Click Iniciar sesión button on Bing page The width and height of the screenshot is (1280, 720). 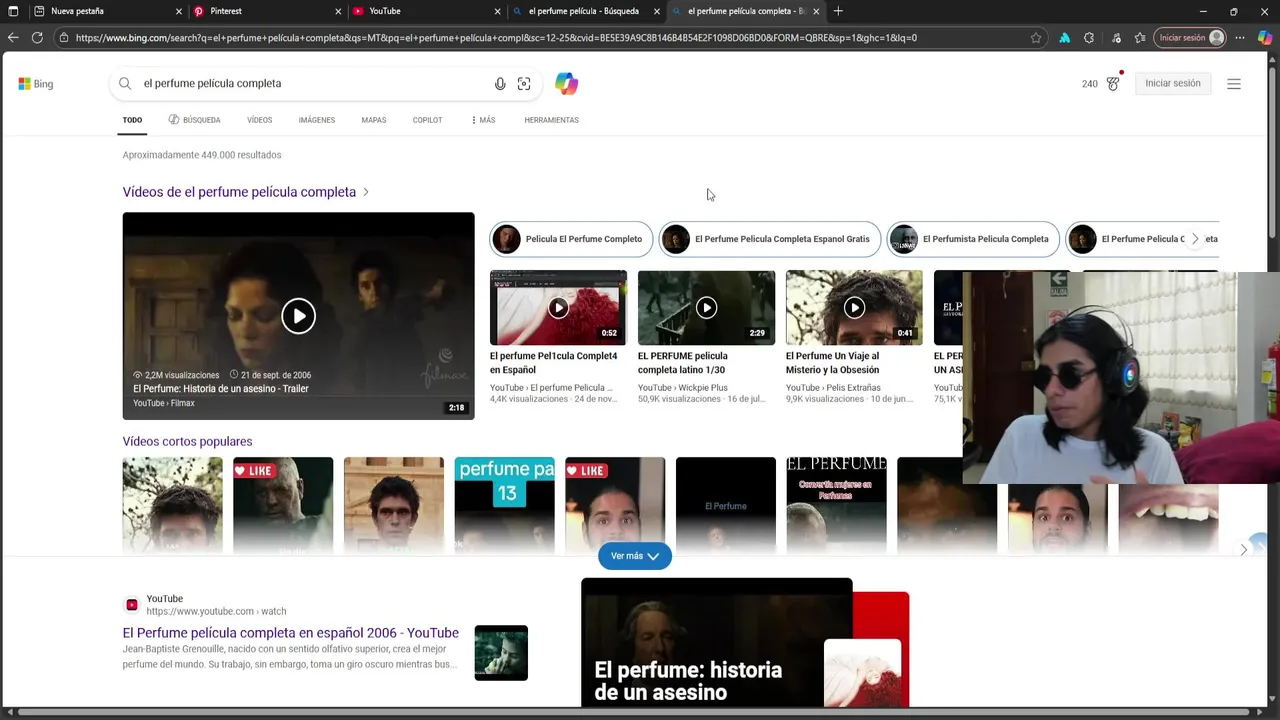(1173, 84)
